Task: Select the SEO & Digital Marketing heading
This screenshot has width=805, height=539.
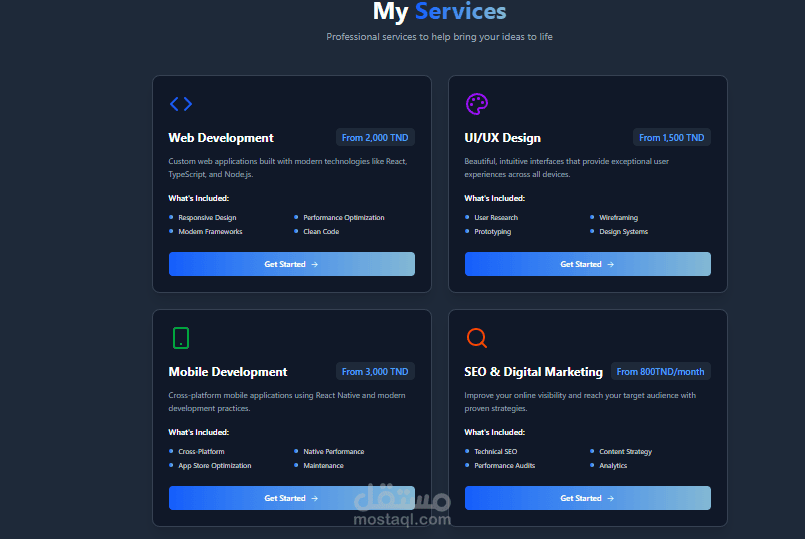Action: 533,372
